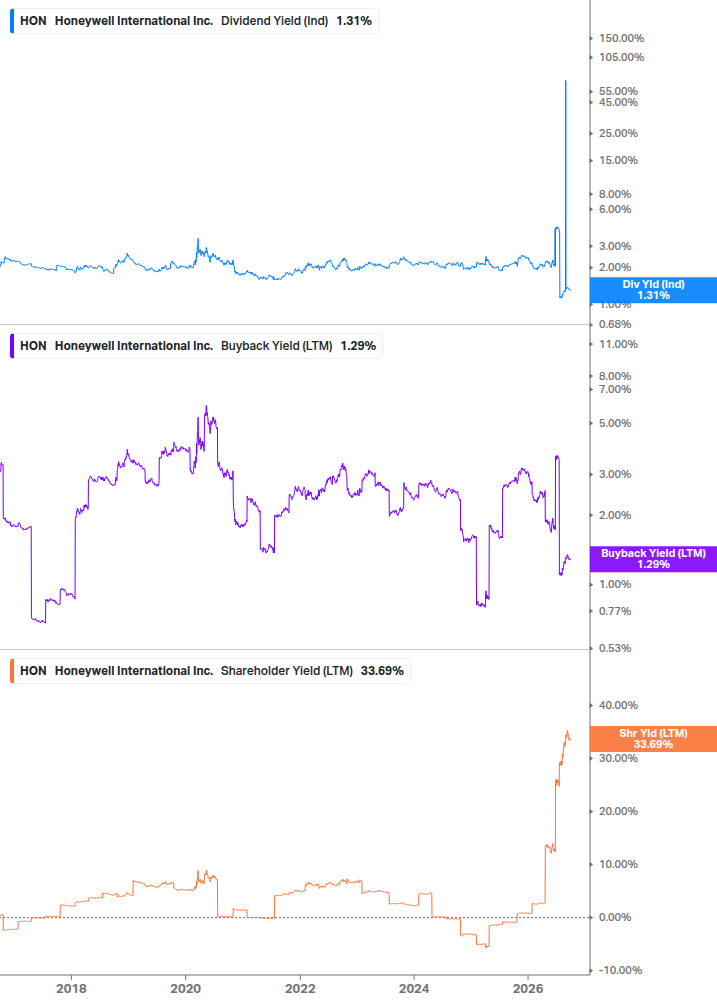The width and height of the screenshot is (717, 1005).
Task: Click the 1.31% value in dividend legend
Action: 354,21
